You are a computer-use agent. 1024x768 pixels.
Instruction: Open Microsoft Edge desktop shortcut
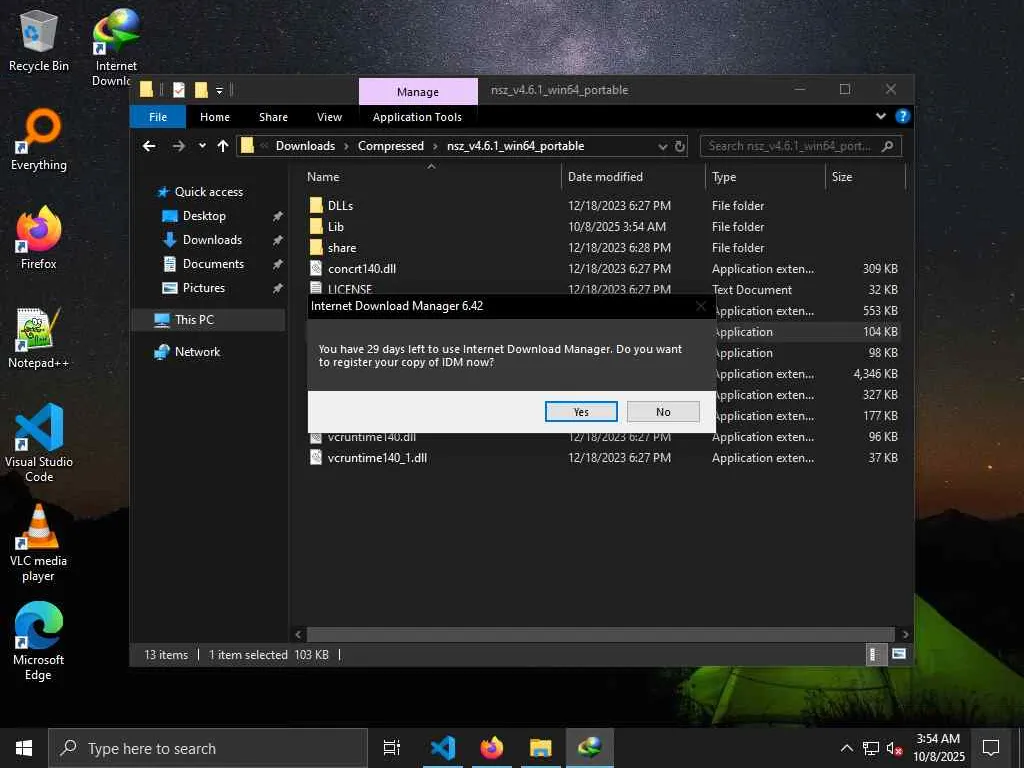coord(39,641)
